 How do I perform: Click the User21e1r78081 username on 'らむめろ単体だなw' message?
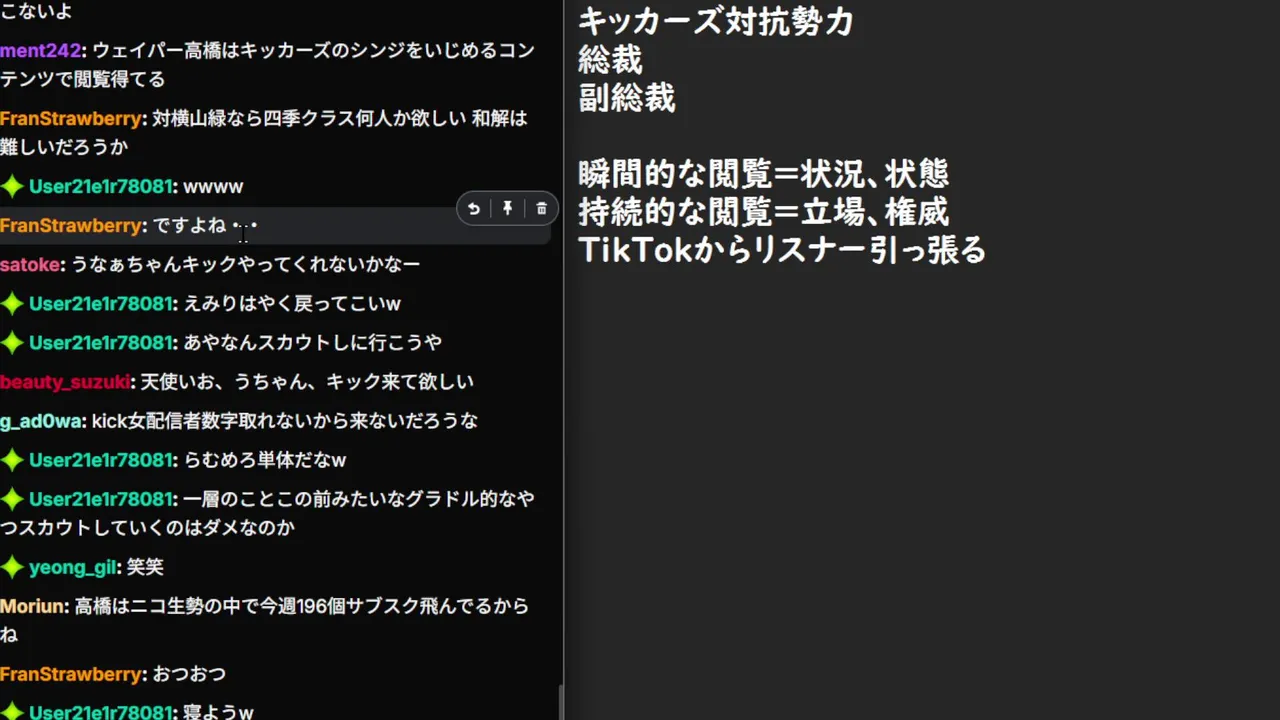101,460
